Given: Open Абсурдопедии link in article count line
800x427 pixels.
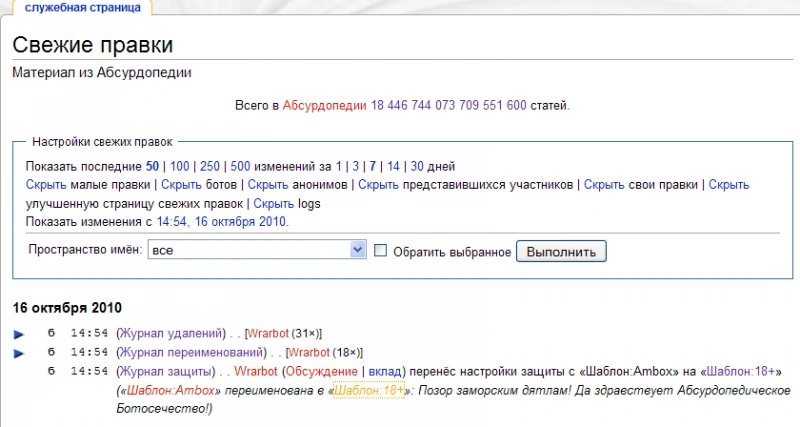Looking at the screenshot, I should click(x=324, y=106).
